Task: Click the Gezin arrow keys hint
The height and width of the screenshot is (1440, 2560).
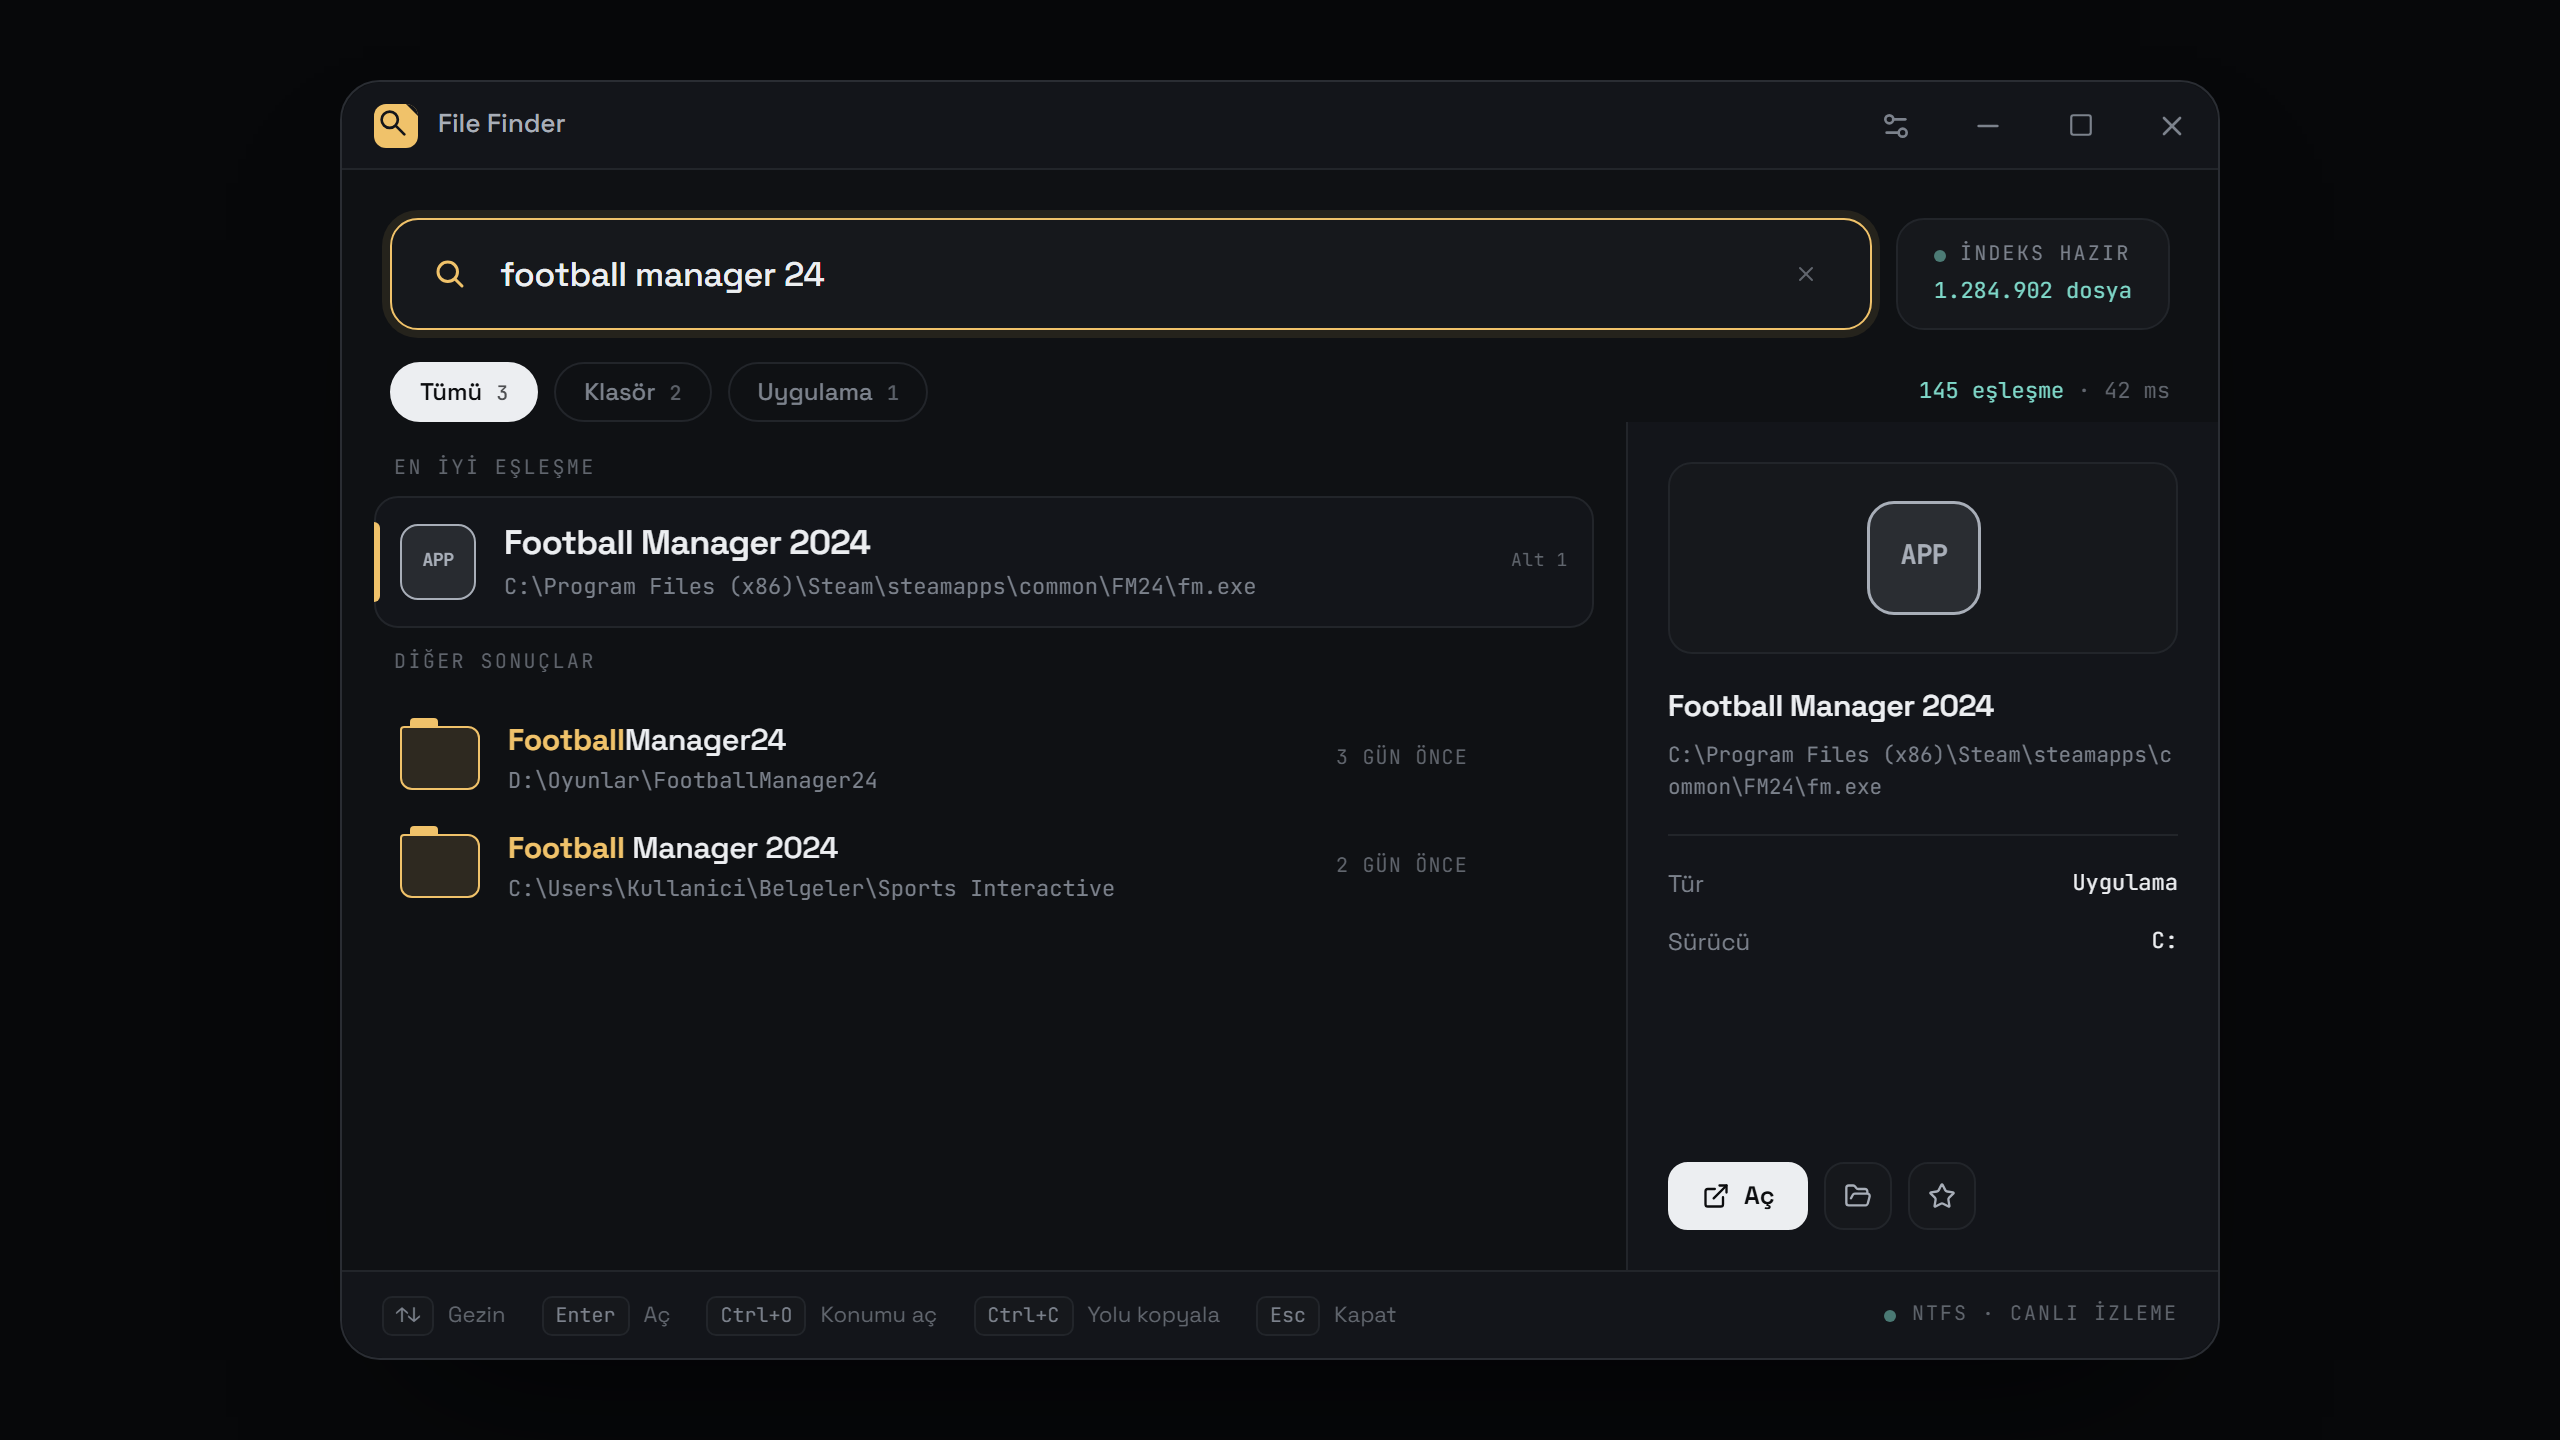Action: (x=444, y=1315)
